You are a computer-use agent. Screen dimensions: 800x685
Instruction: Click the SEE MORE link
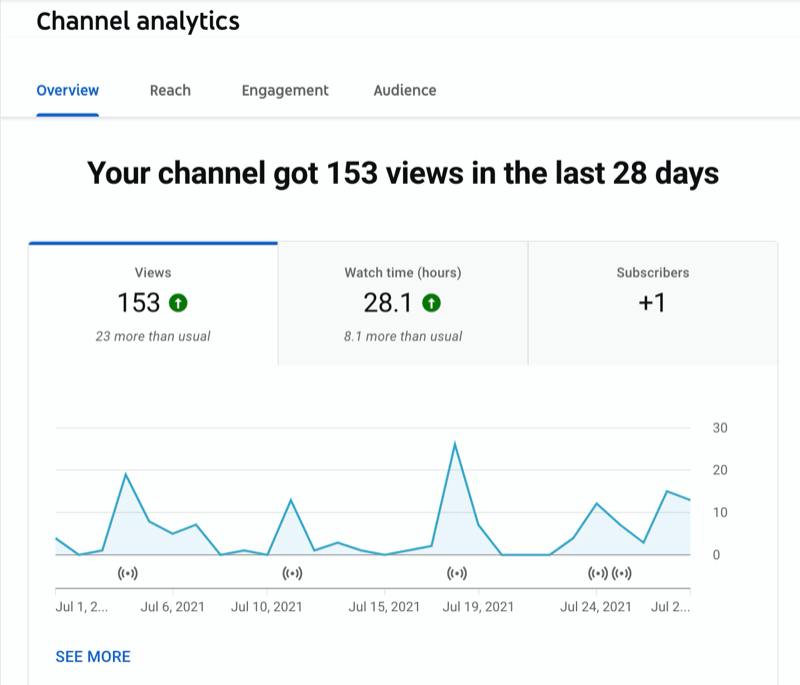(93, 657)
